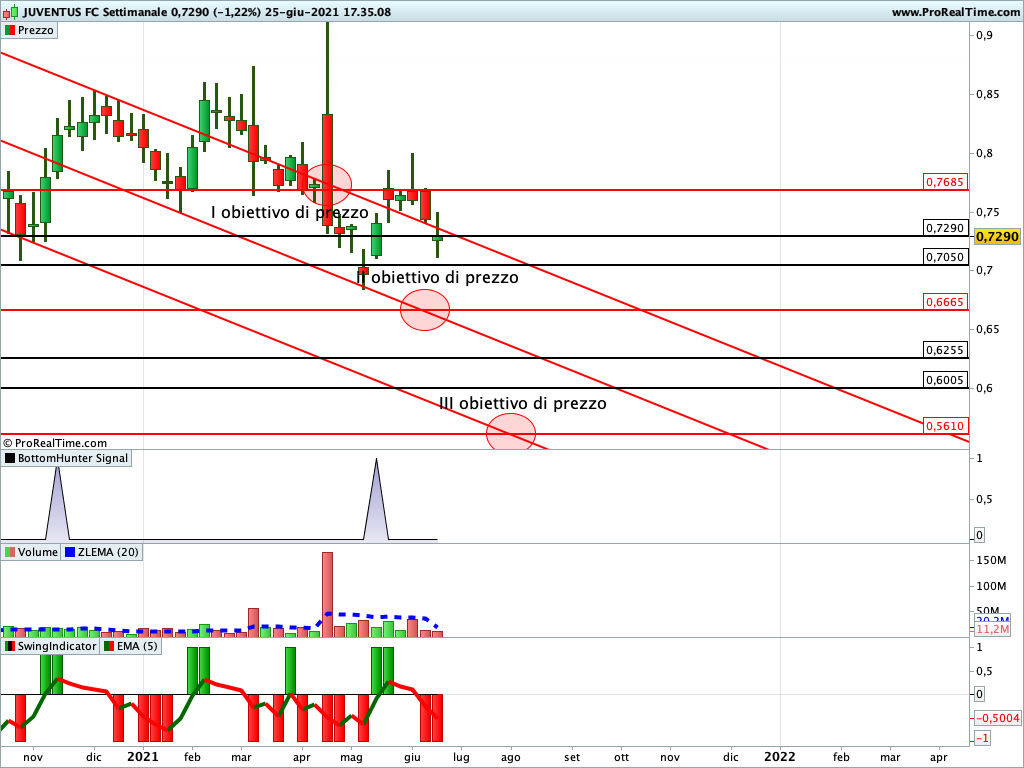Click the red 11,2M volume value label

(993, 630)
